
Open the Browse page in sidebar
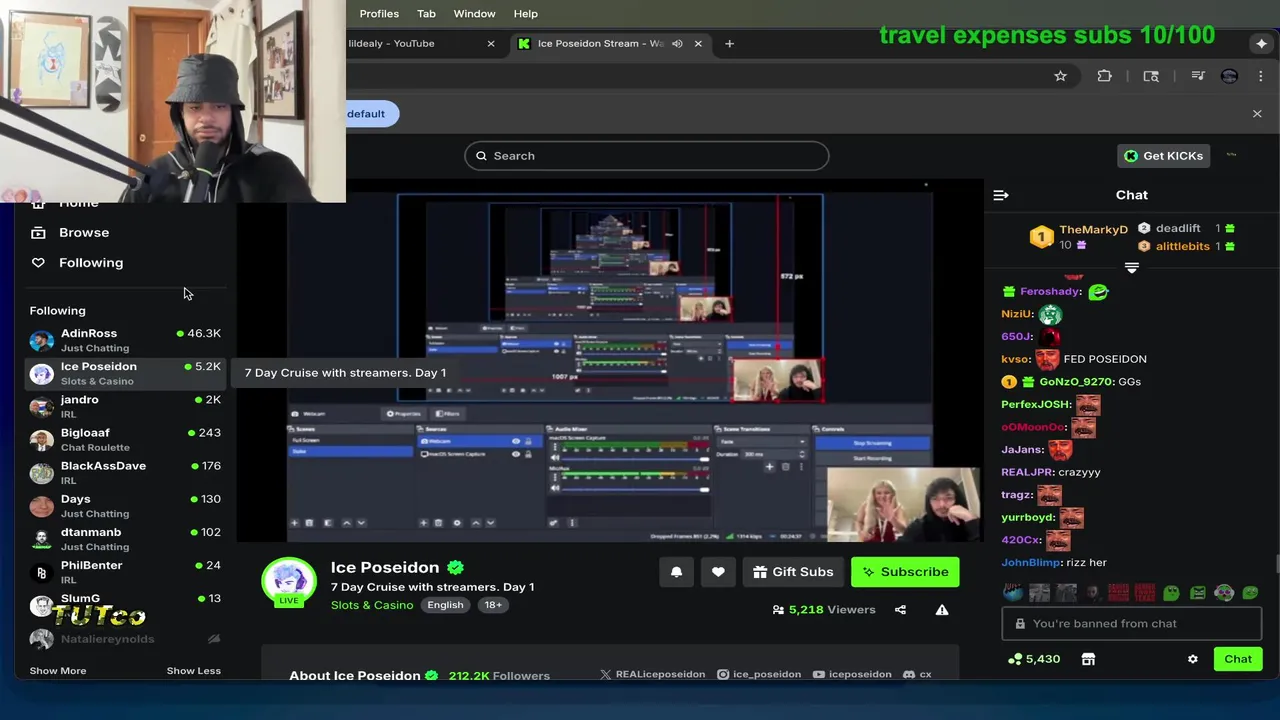coord(84,232)
